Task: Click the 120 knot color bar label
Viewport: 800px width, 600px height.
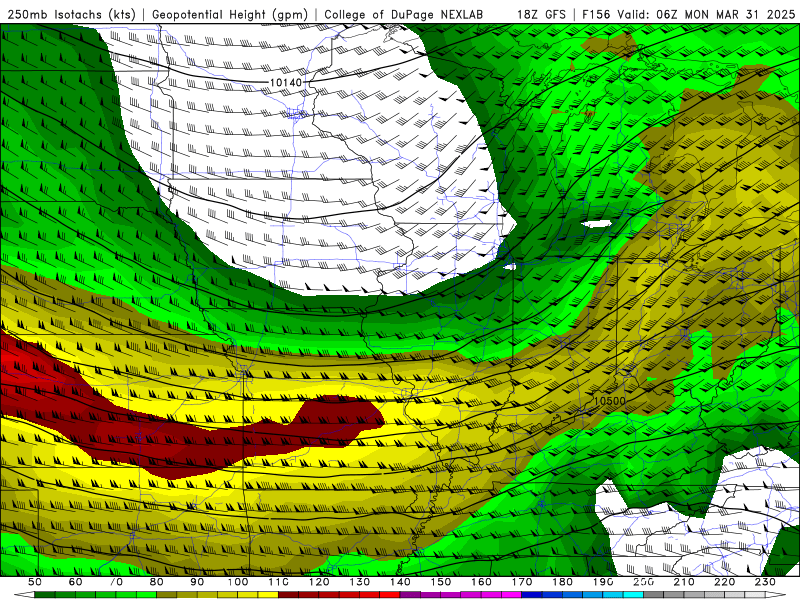Action: [x=319, y=582]
